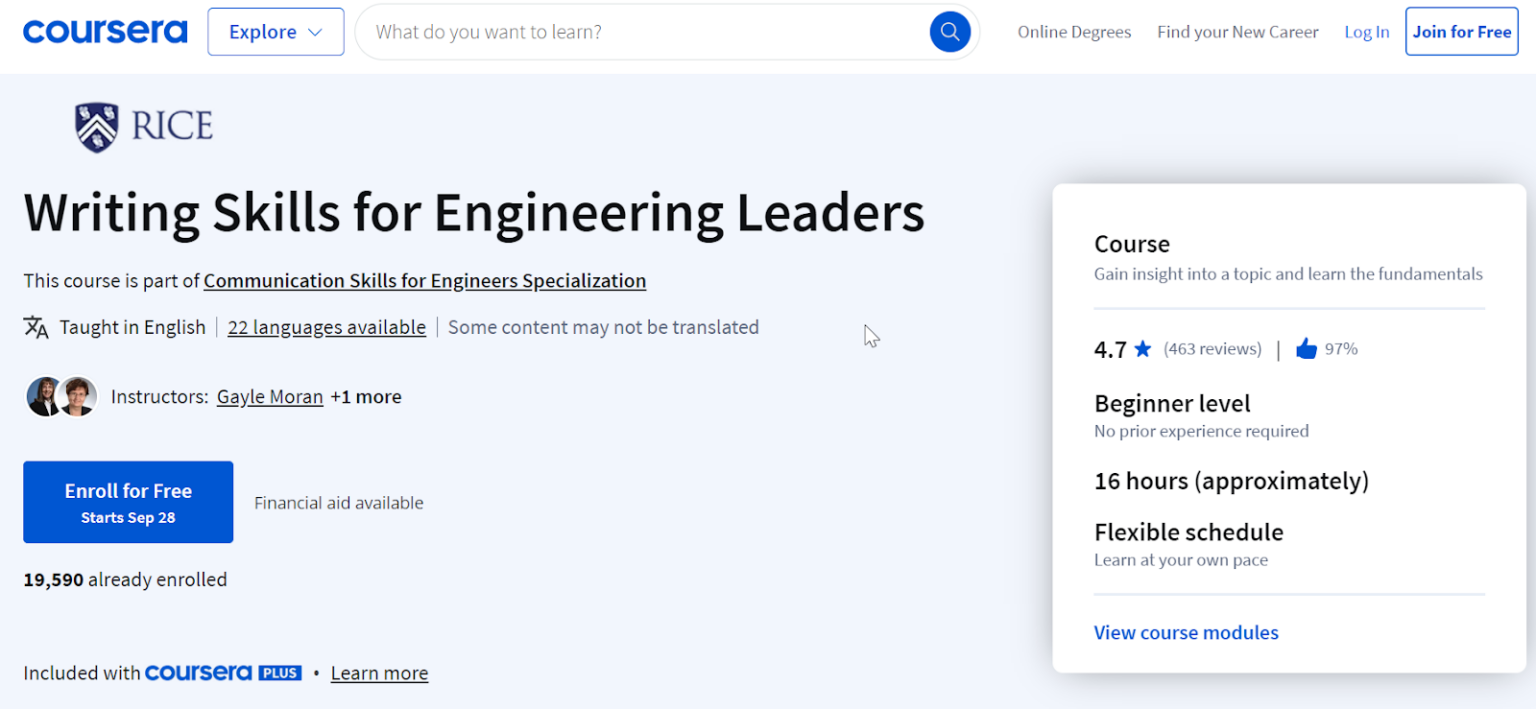This screenshot has height=709, width=1536.
Task: Expand instructors via '+1 more'
Action: pyautogui.click(x=367, y=396)
